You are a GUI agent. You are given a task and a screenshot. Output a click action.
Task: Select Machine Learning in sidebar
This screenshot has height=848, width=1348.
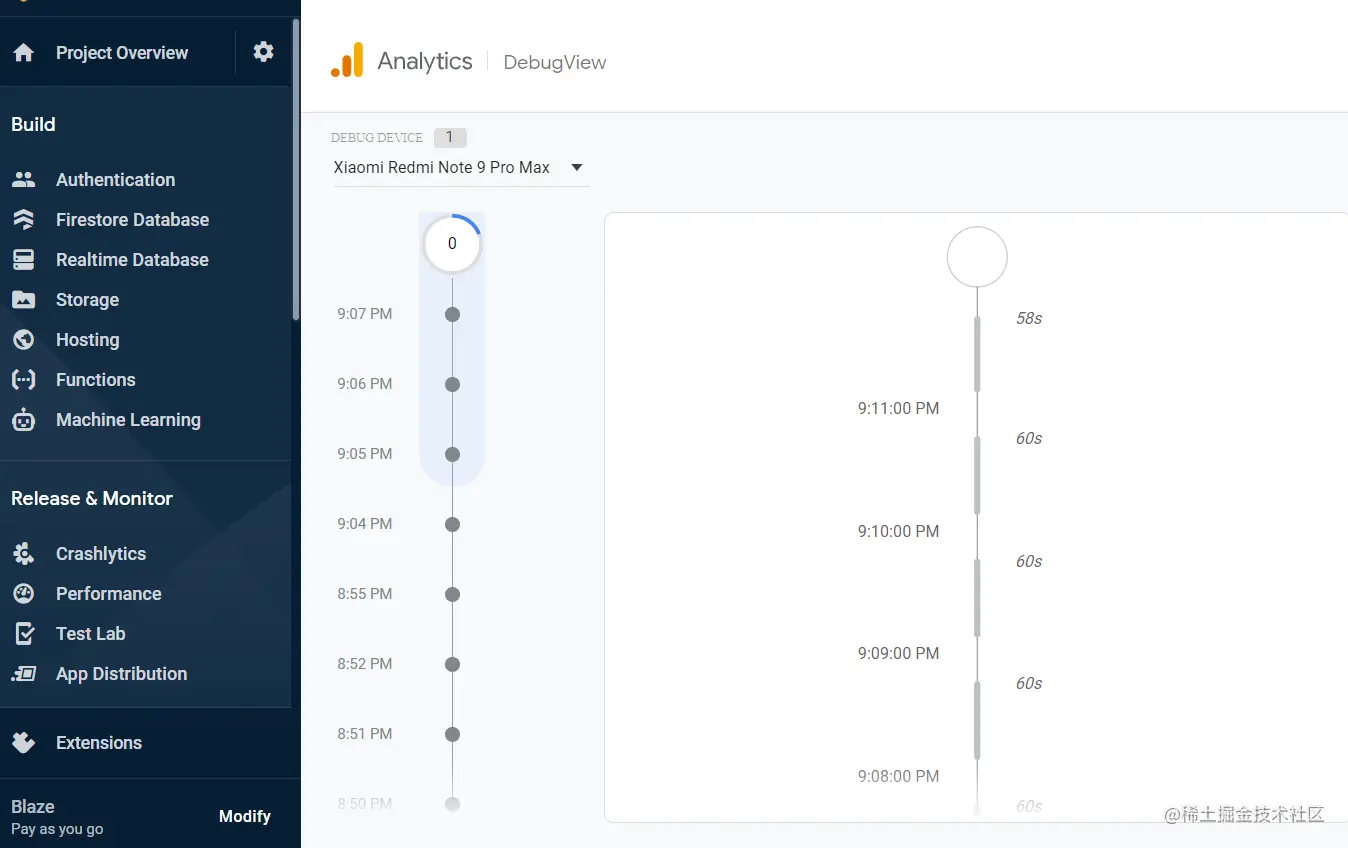pos(128,420)
